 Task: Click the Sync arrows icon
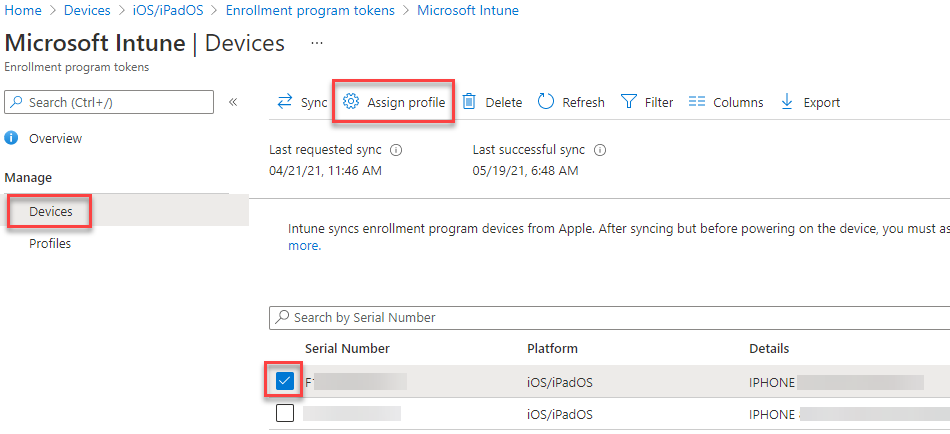tap(284, 102)
